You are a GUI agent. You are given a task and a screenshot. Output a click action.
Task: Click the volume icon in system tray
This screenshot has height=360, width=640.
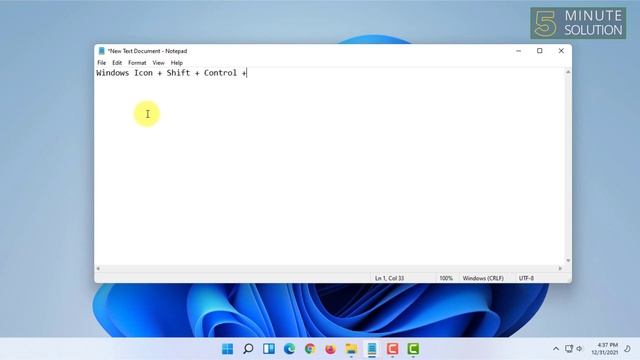click(x=579, y=349)
